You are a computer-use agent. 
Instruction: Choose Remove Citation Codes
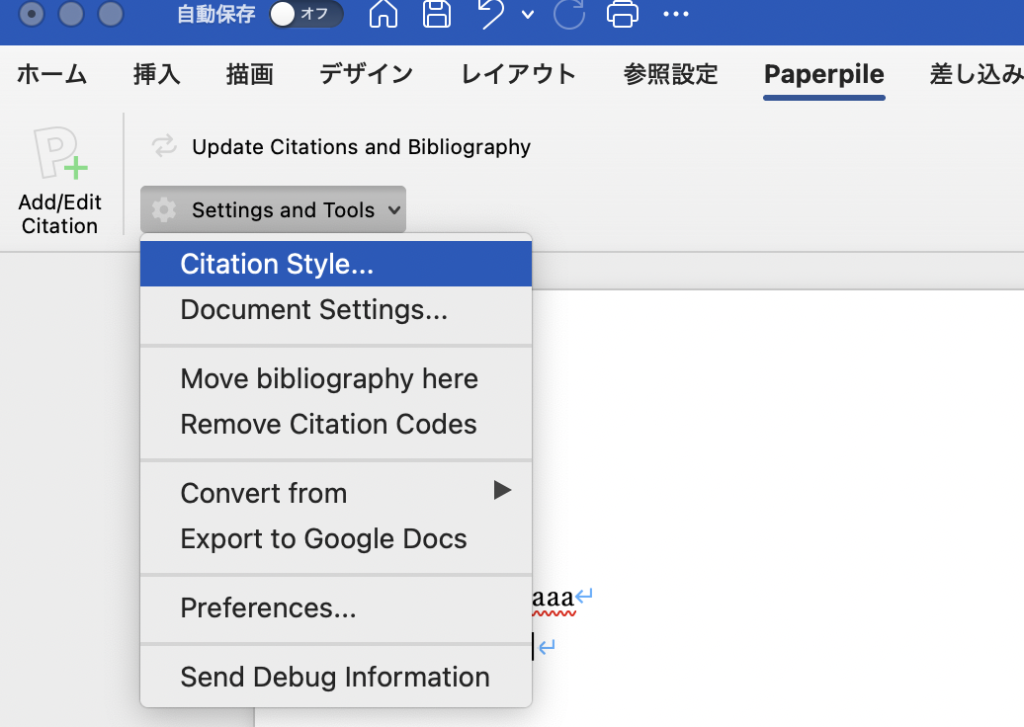coord(336,425)
